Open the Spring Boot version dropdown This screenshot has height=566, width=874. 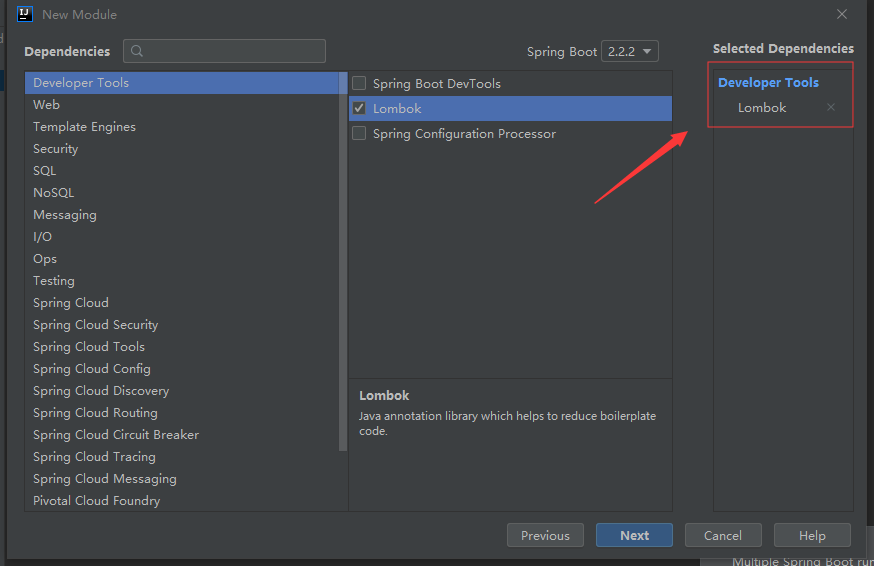pos(630,51)
